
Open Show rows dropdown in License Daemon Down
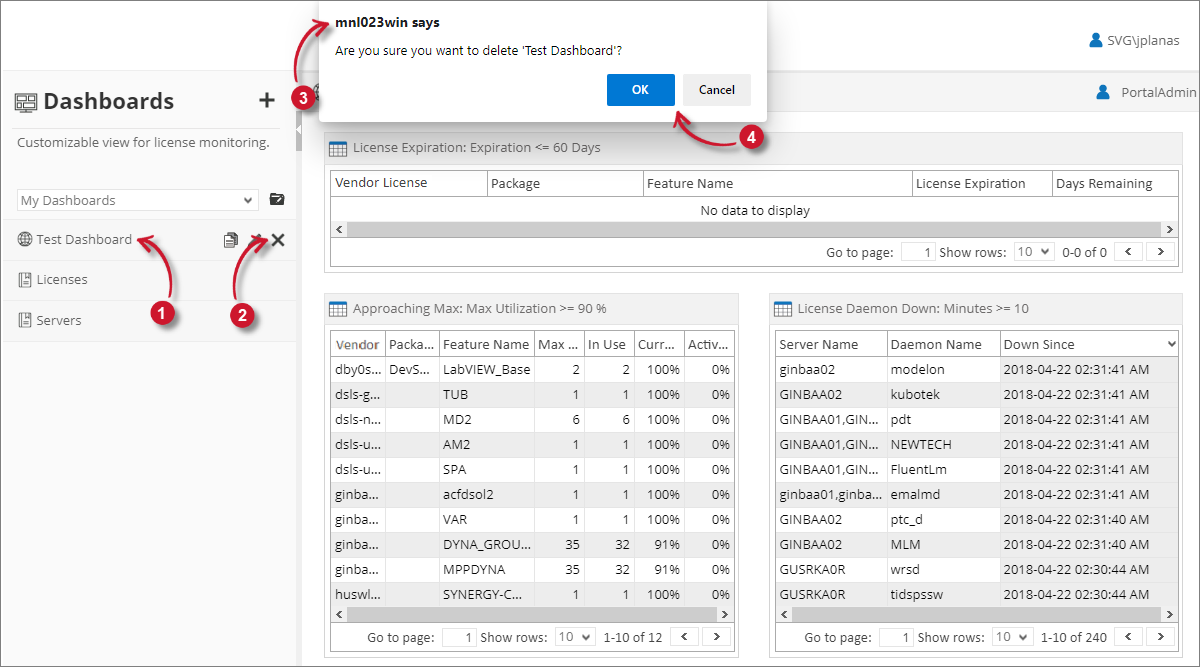point(1012,636)
